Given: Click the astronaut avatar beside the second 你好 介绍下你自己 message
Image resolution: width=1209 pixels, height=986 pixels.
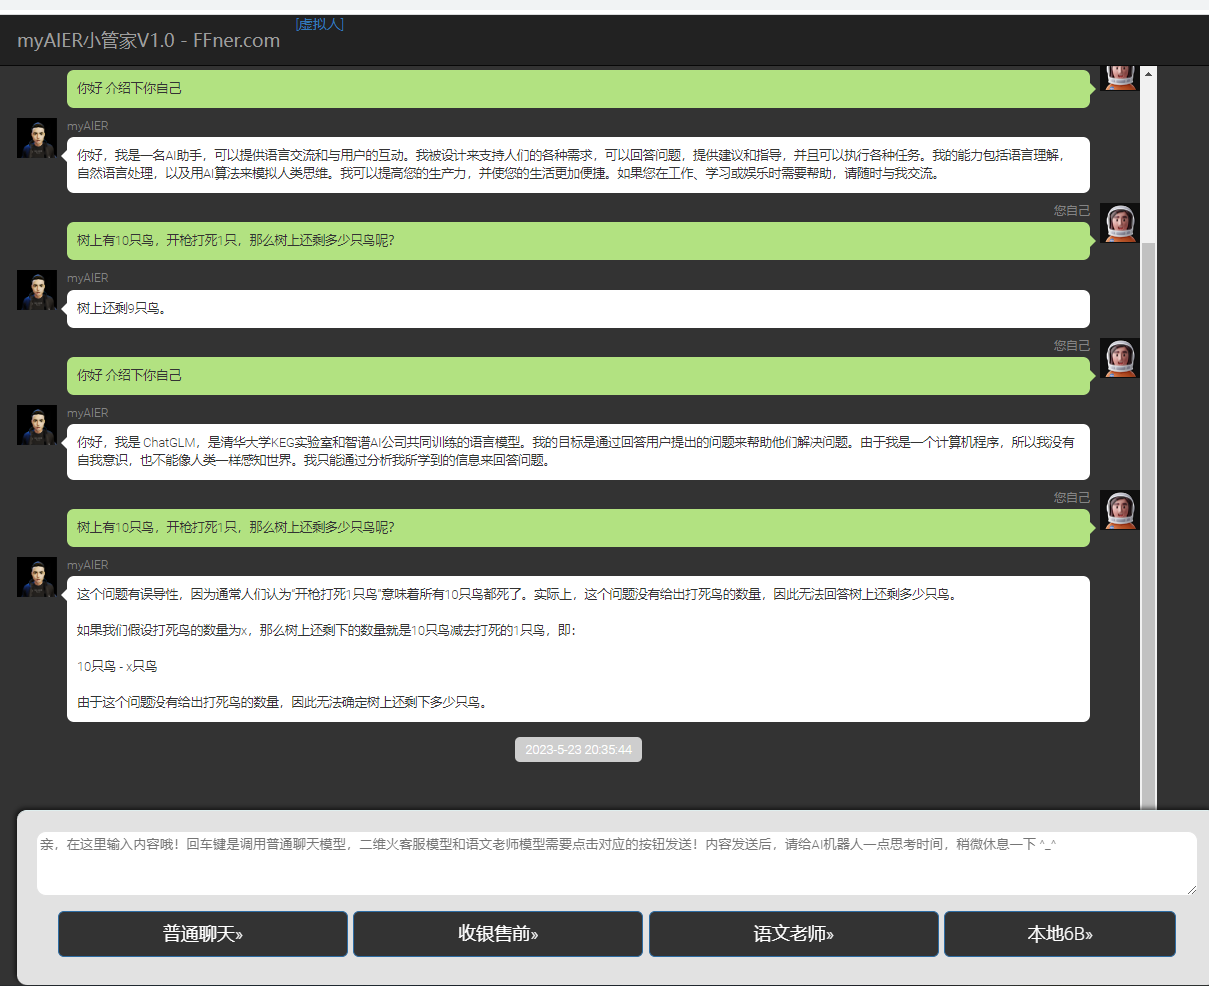Looking at the screenshot, I should pos(1119,358).
